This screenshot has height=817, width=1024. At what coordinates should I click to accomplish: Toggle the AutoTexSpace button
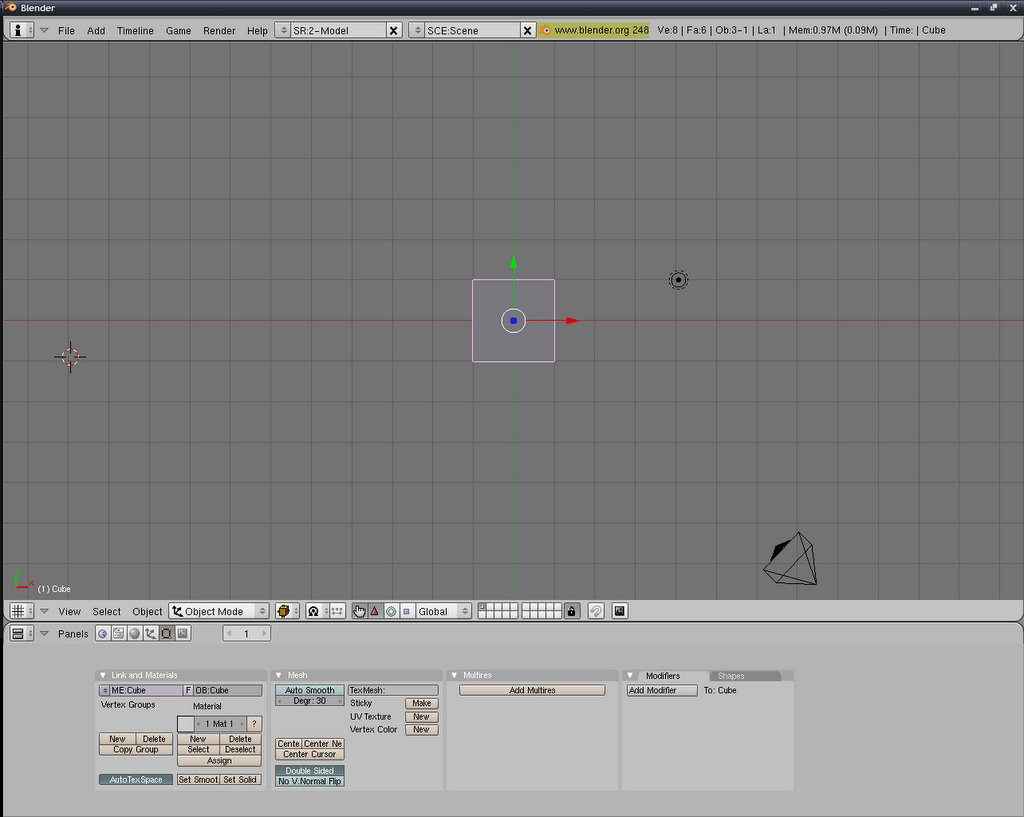[135, 779]
